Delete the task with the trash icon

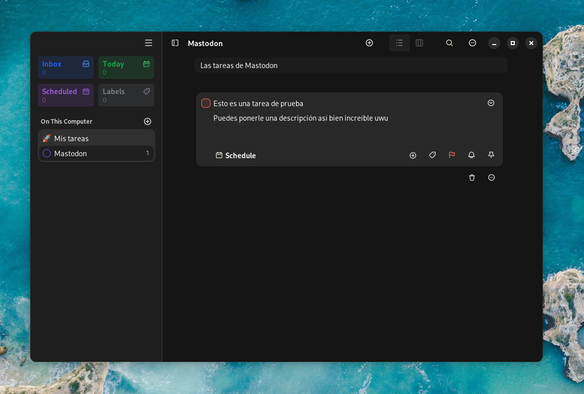(x=472, y=178)
